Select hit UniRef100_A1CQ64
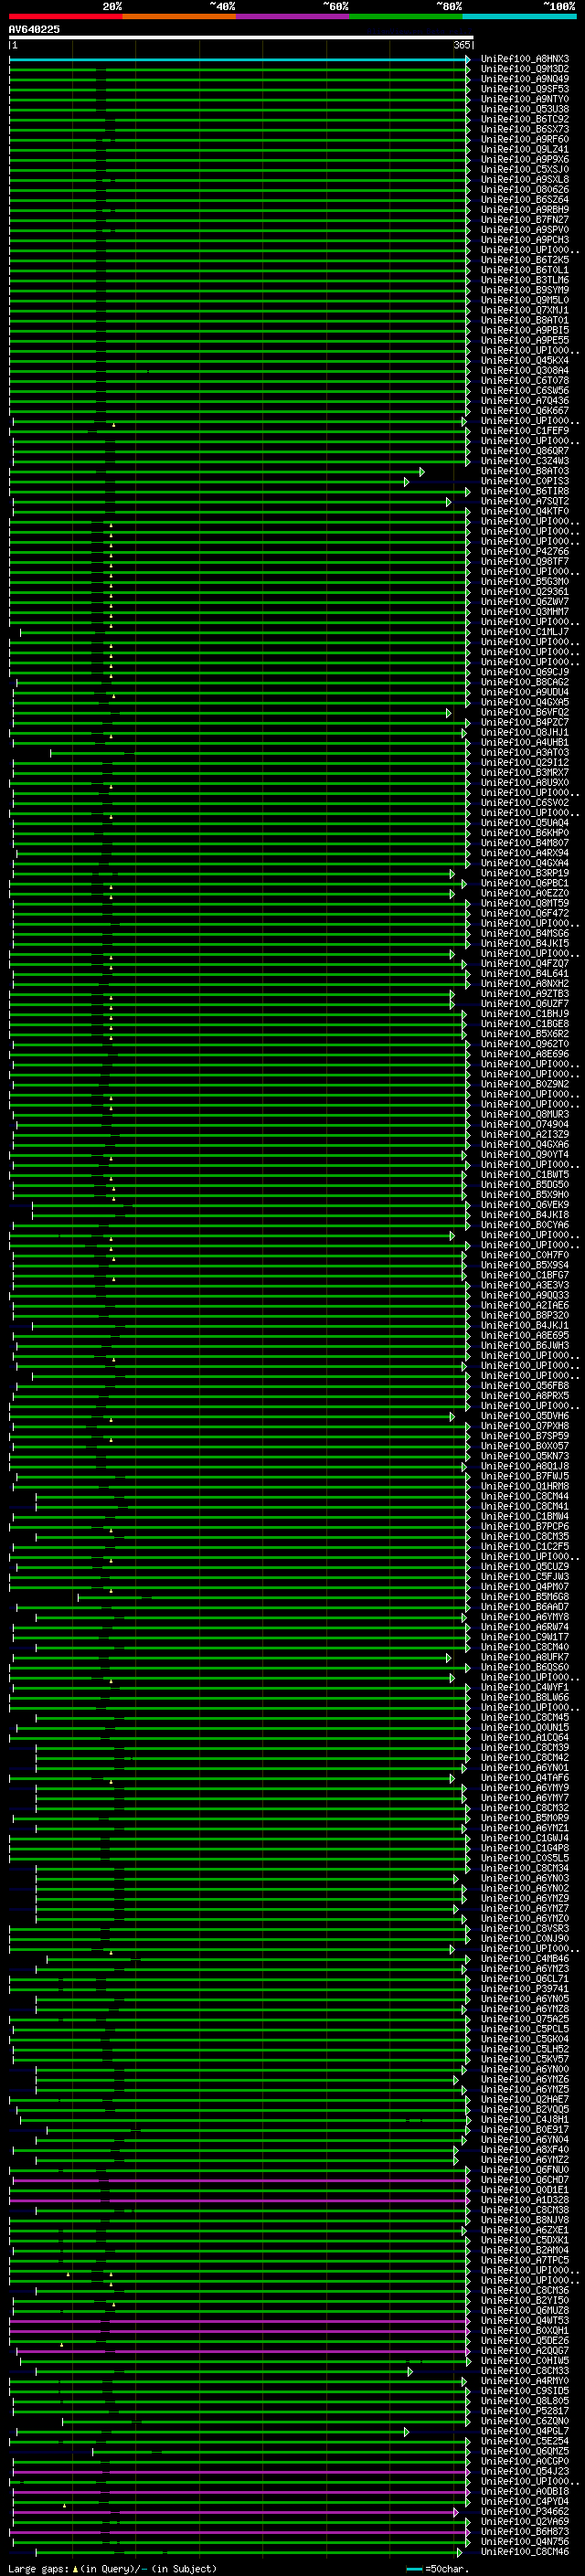Screen dimensions: 585x2576 [525, 1738]
